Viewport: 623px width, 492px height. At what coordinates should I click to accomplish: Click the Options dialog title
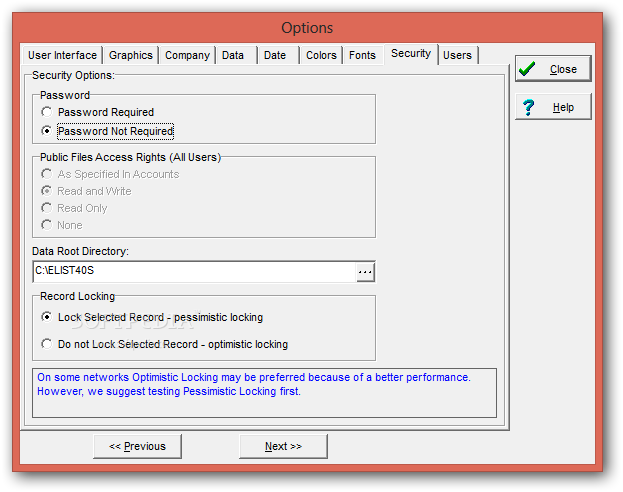click(307, 28)
